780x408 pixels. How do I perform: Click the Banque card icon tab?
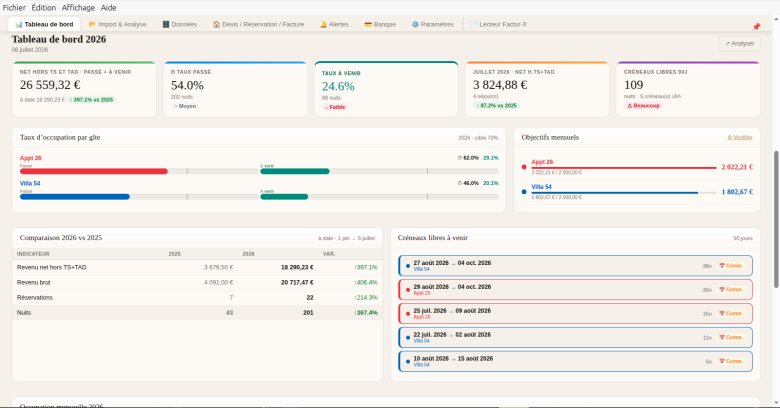380,24
